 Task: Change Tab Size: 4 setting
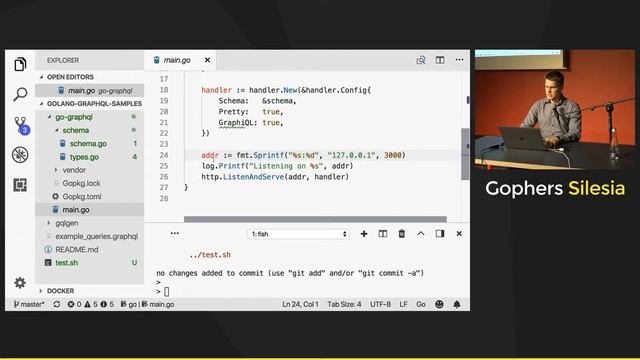pos(344,304)
